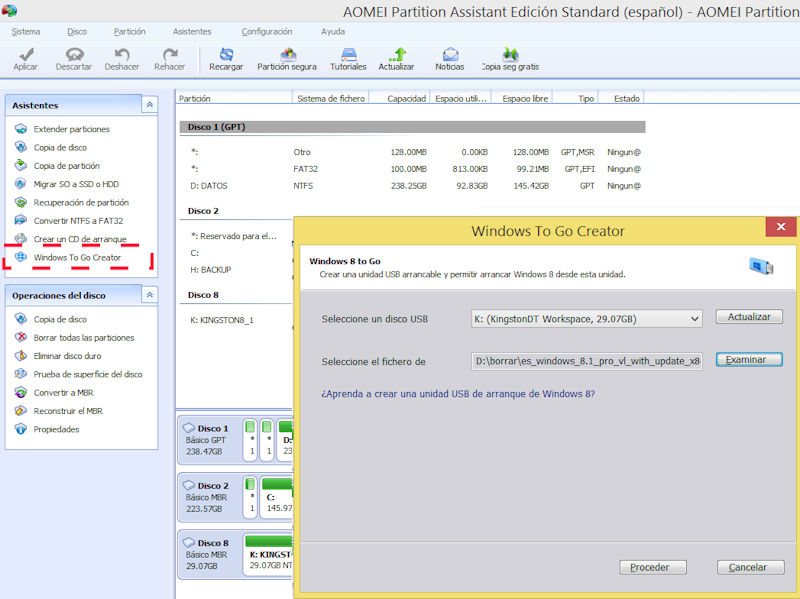Click the Deshacer undo icon
The image size is (800, 599).
tap(121, 59)
